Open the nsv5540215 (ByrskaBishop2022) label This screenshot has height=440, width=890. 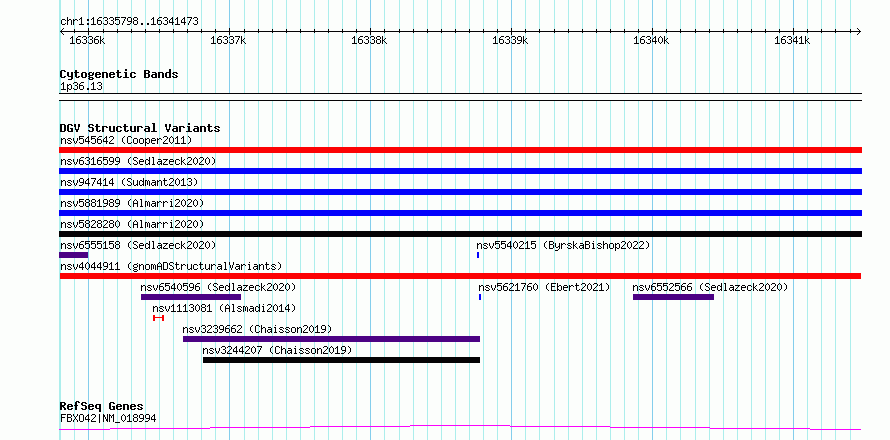coord(563,245)
